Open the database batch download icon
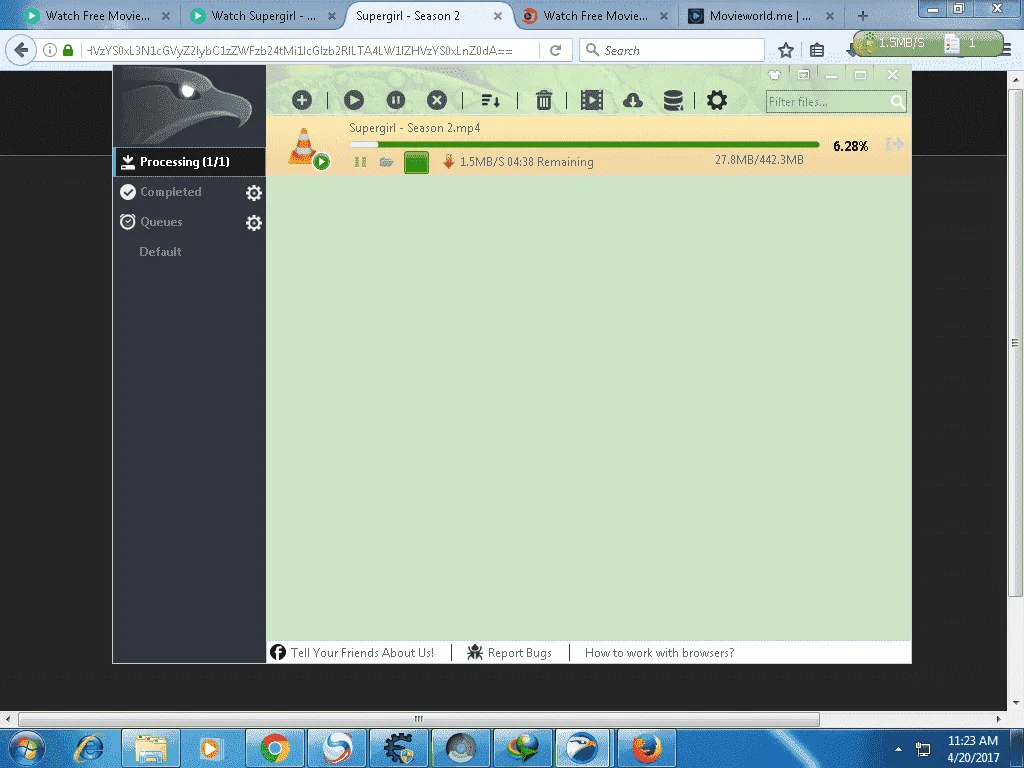1024x768 pixels. click(x=673, y=101)
